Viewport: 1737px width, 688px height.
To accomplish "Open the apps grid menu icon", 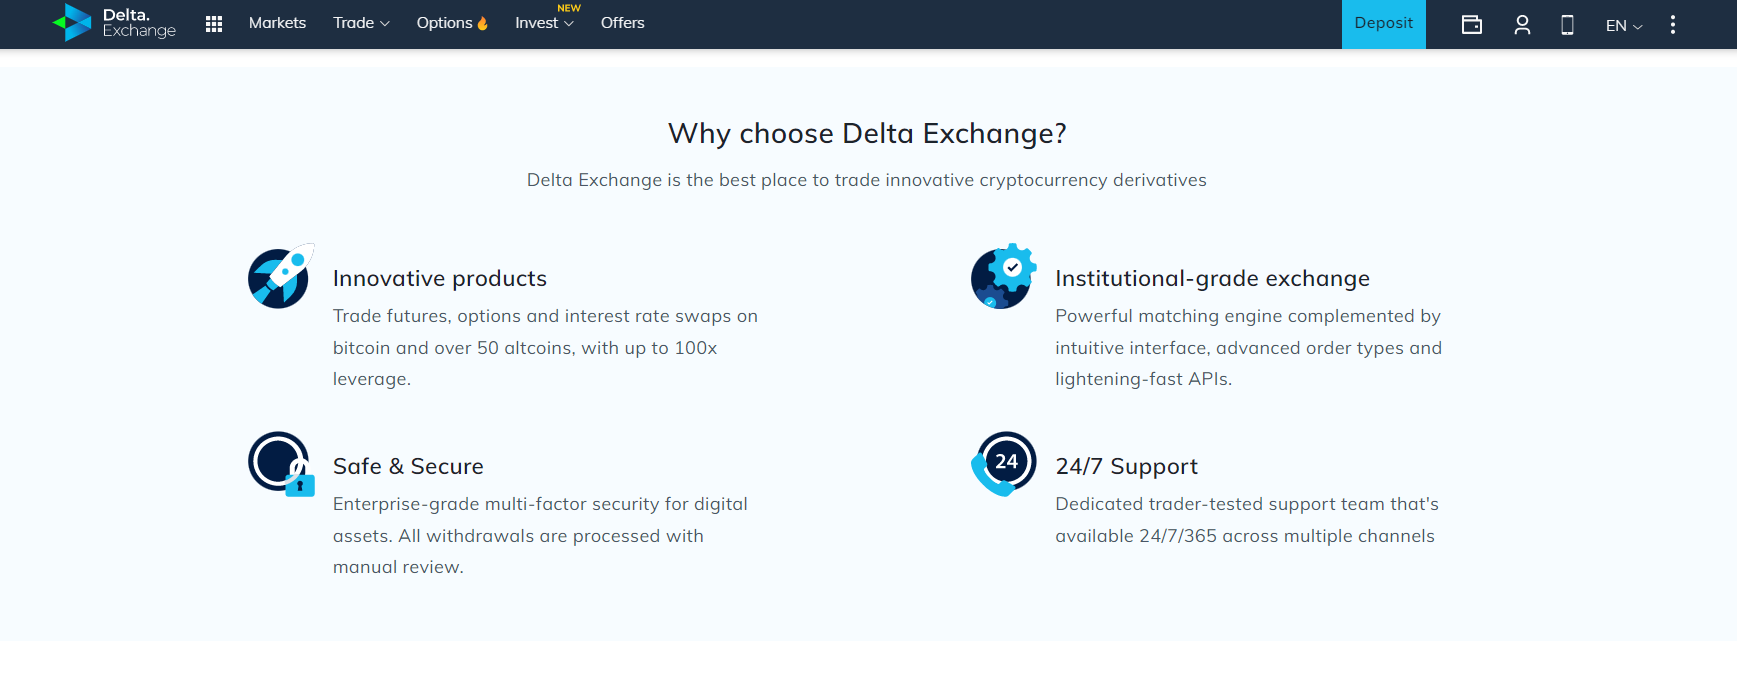I will pyautogui.click(x=214, y=24).
